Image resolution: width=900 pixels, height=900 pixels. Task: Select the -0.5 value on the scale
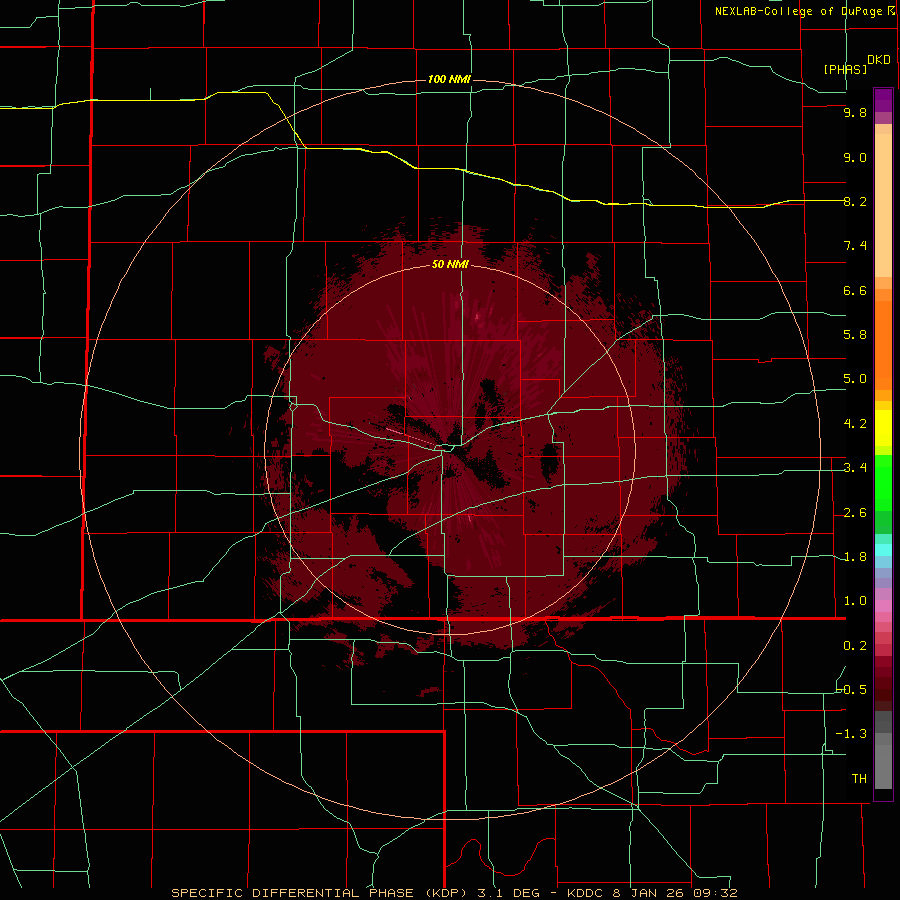(852, 690)
